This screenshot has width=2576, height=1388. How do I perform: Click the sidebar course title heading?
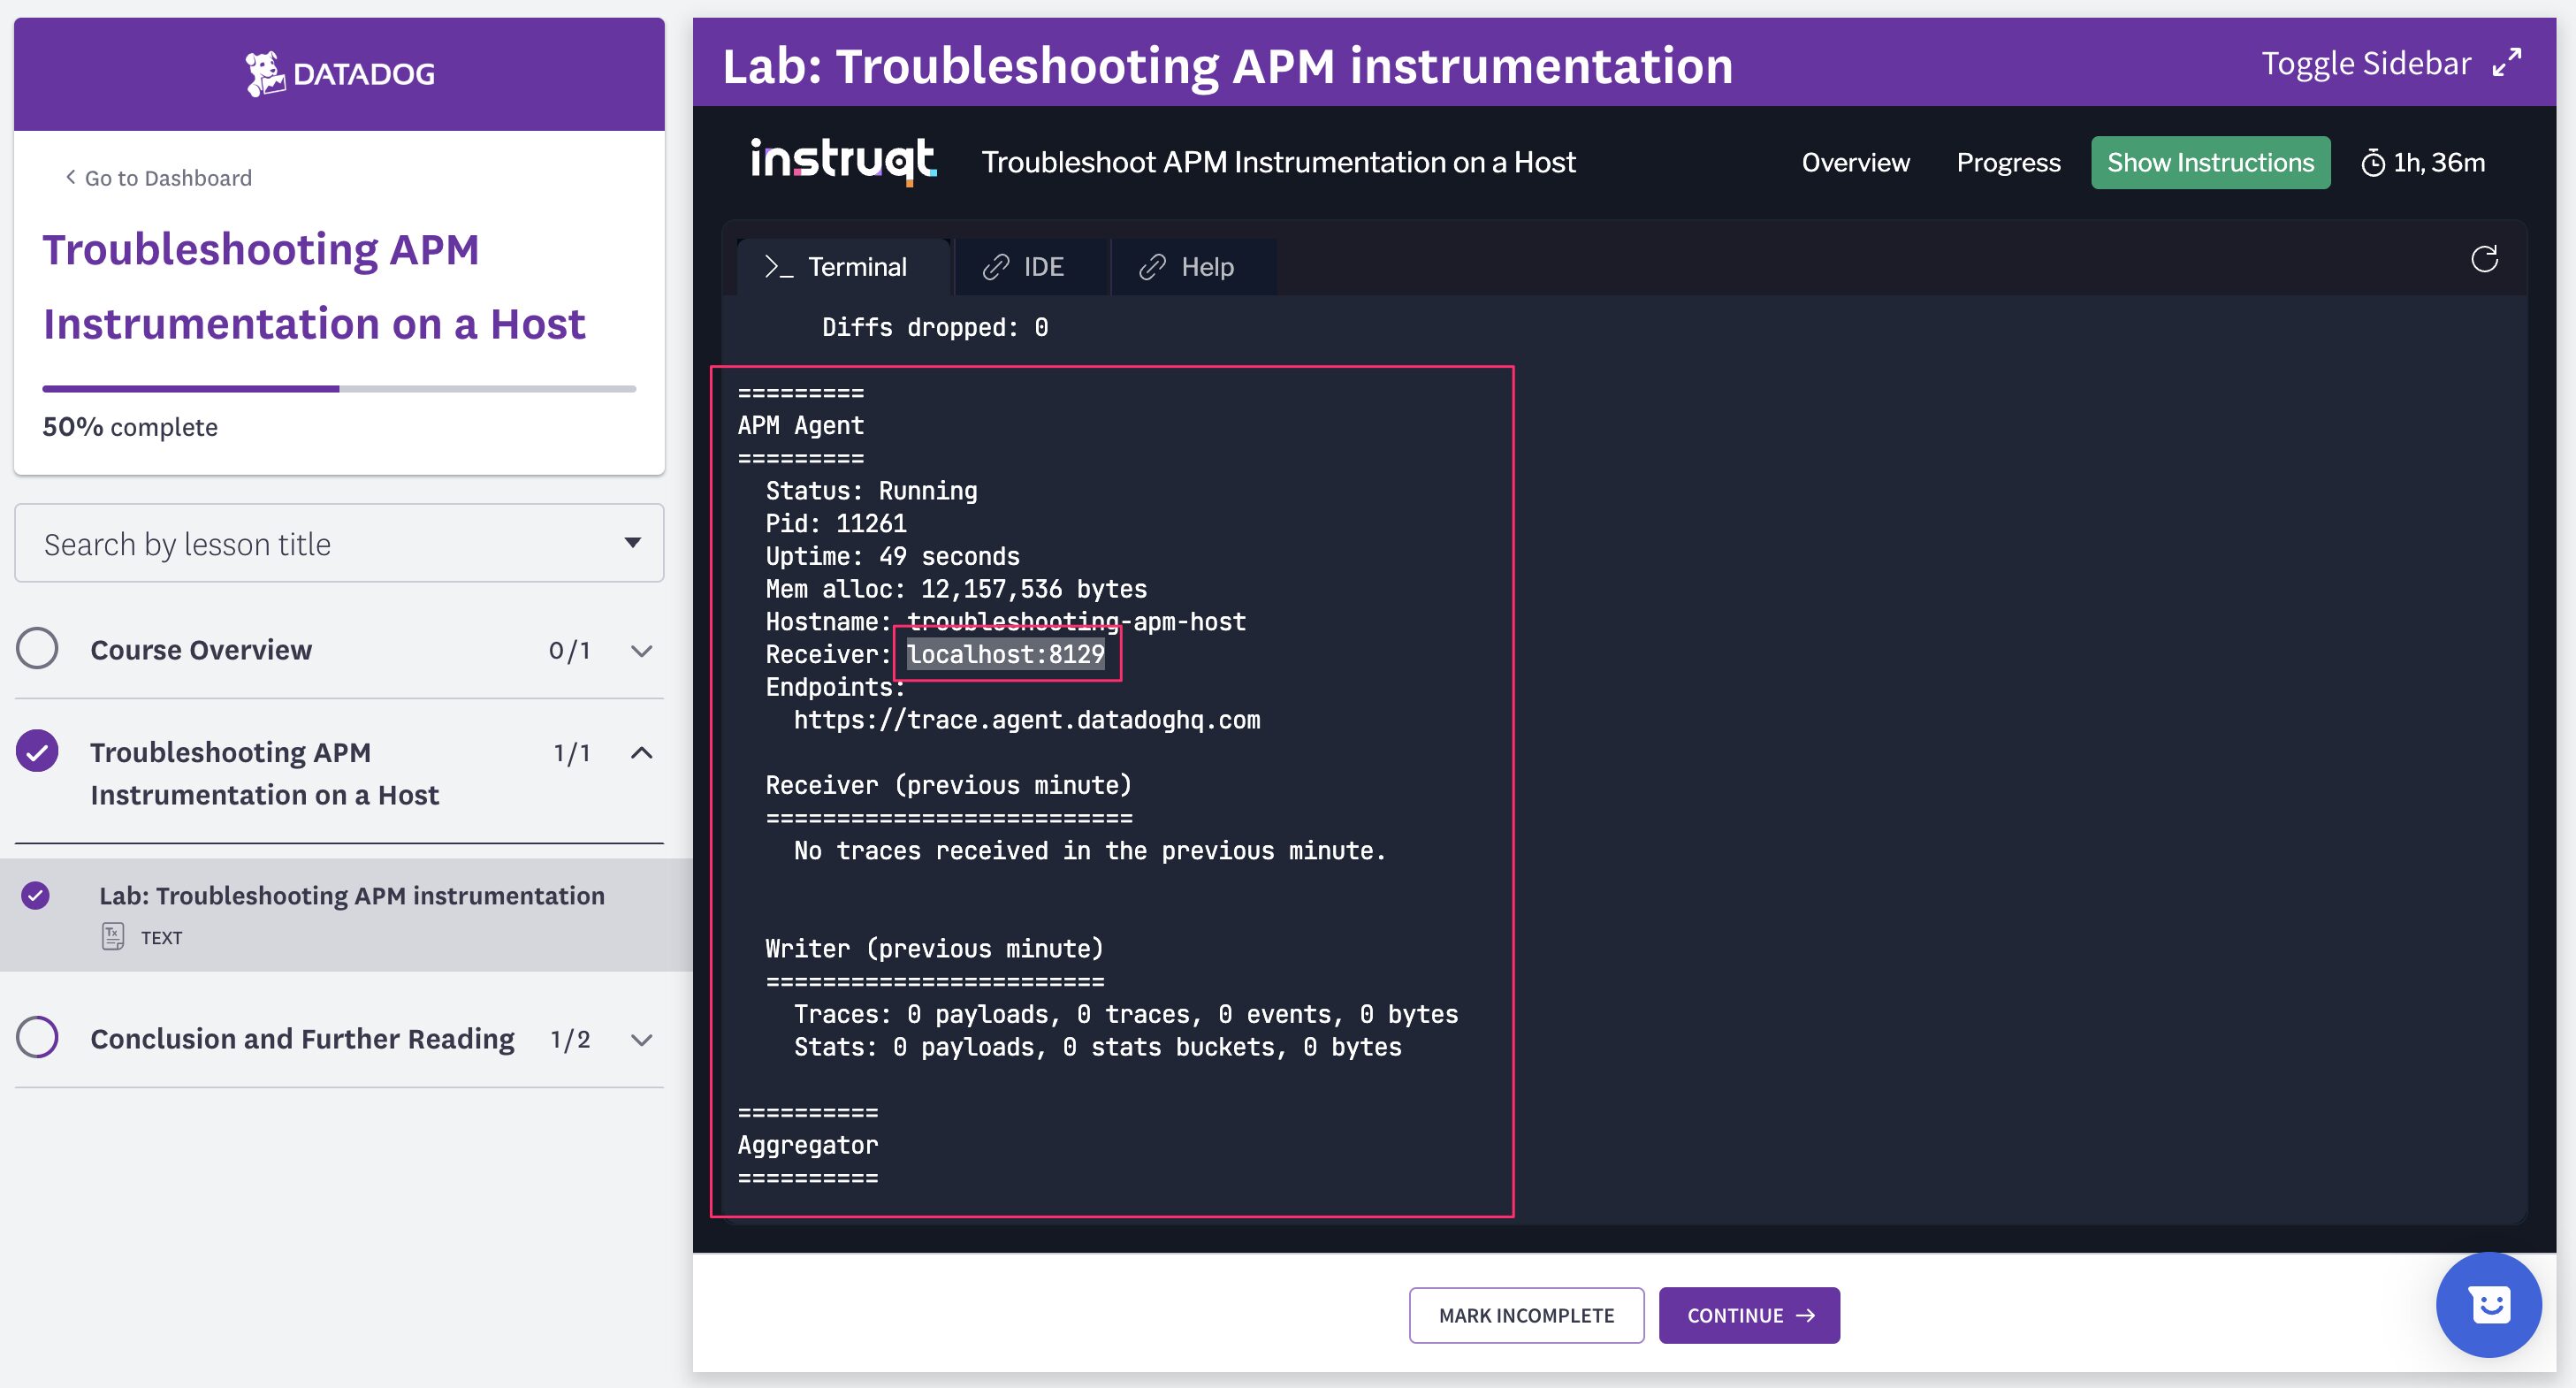[x=314, y=286]
